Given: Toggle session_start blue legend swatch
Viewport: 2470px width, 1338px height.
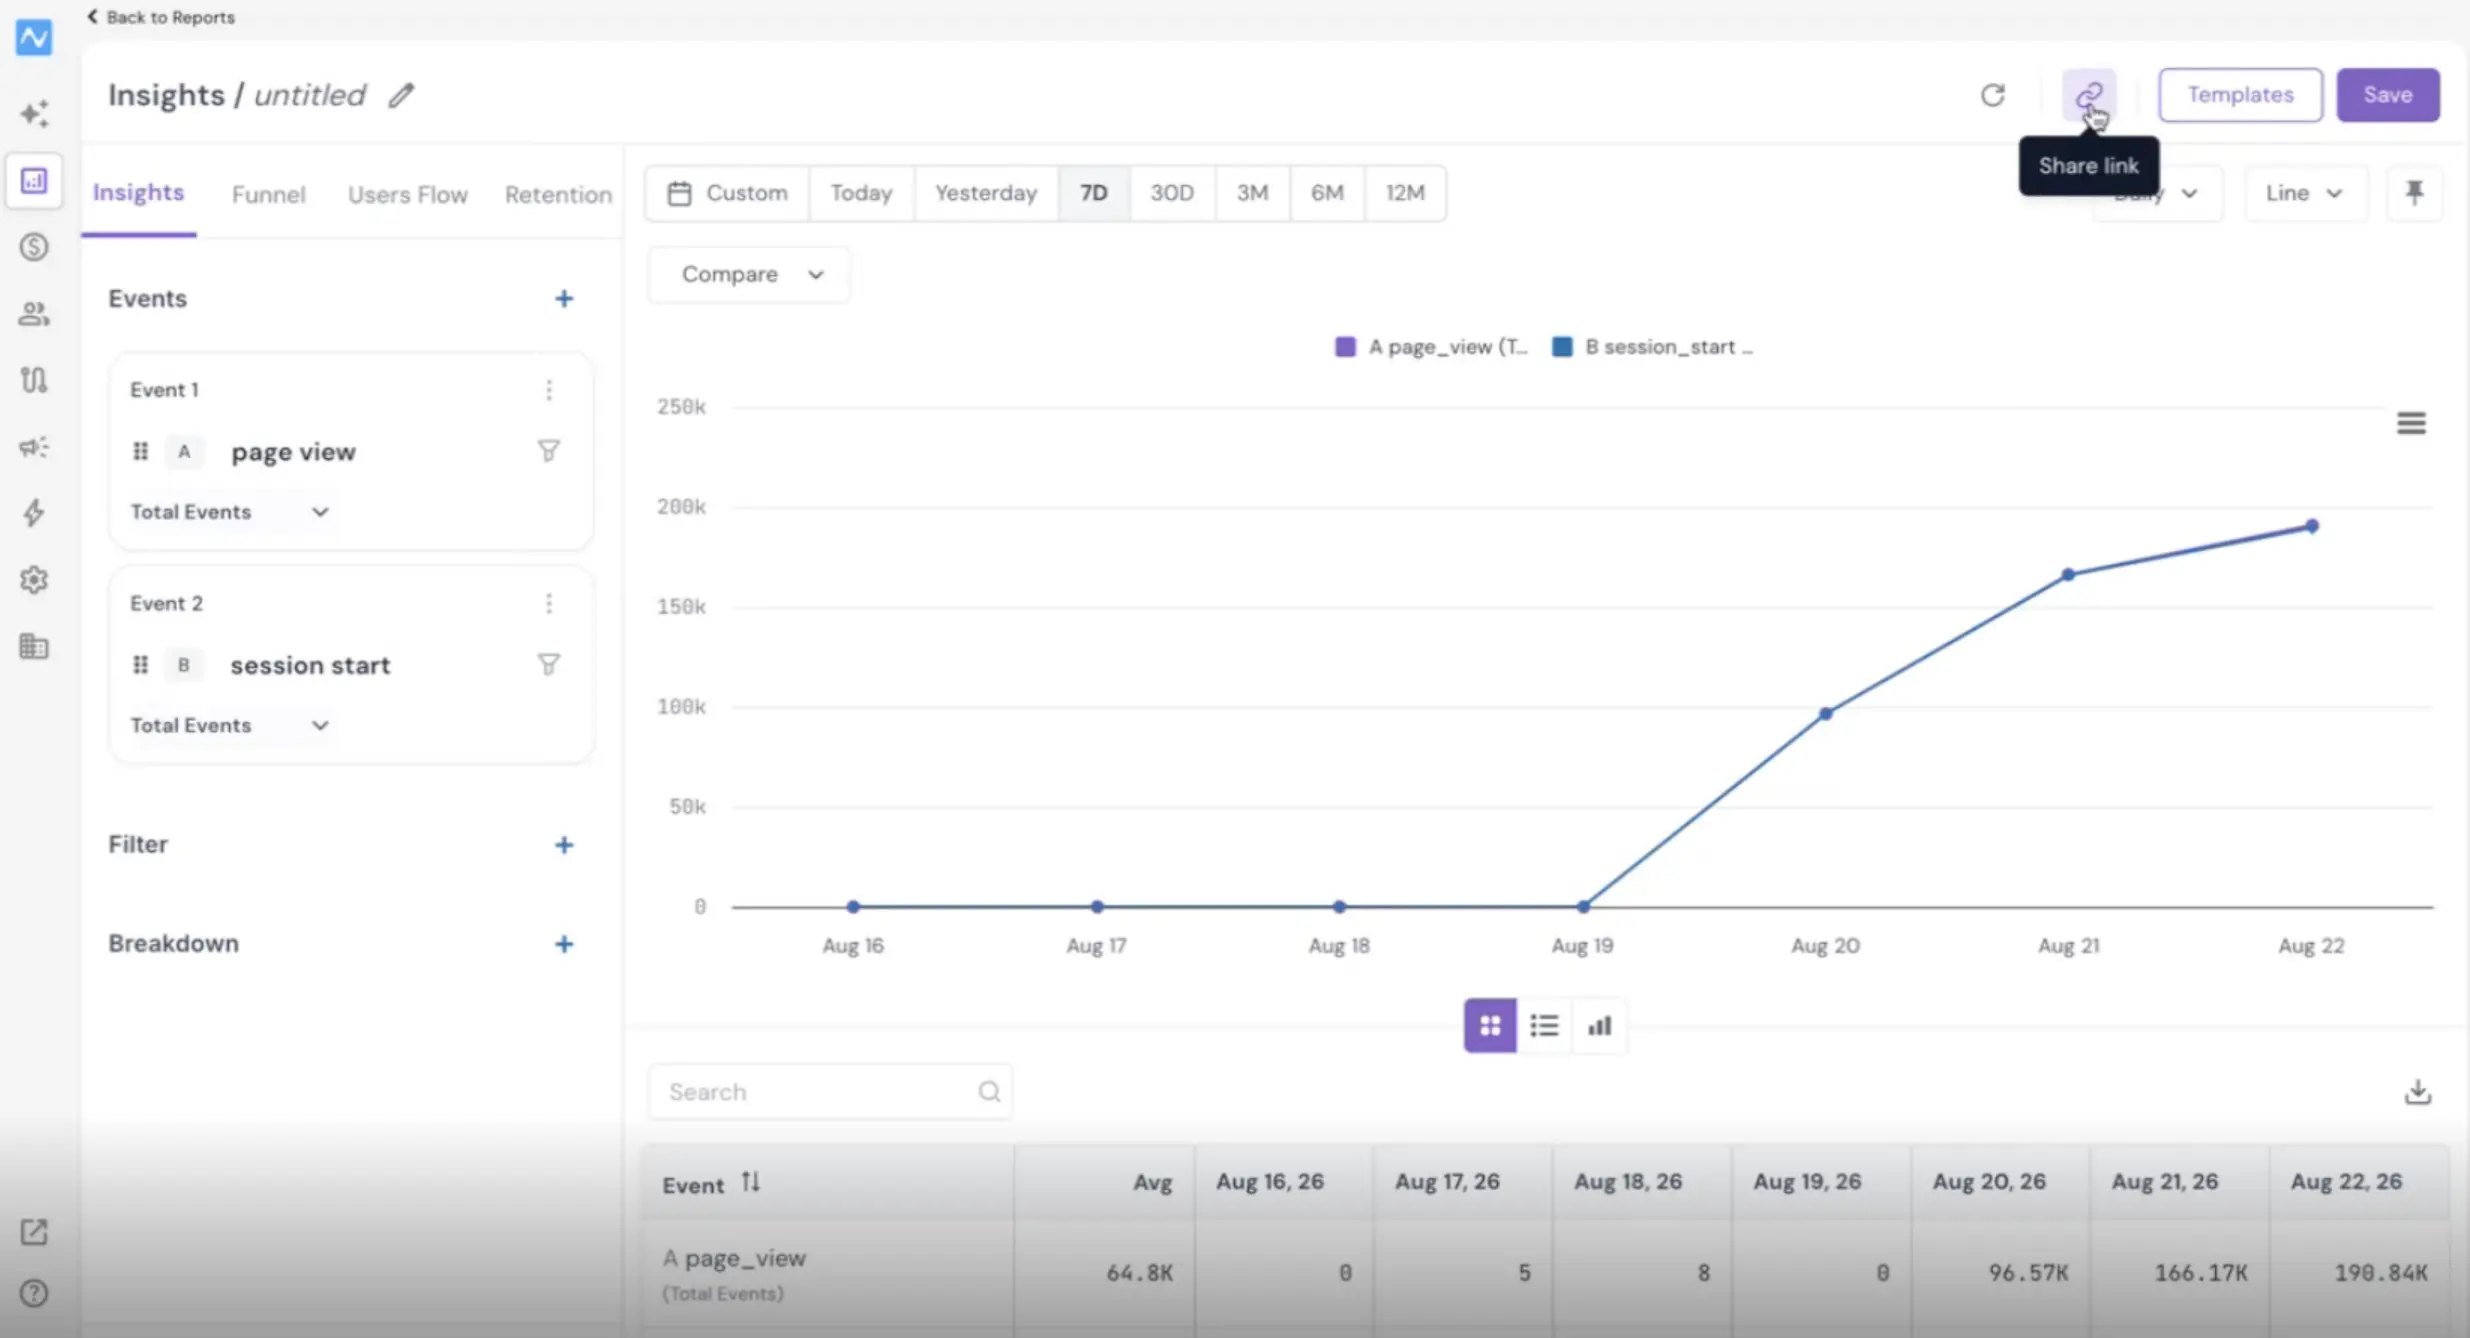Looking at the screenshot, I should click(1562, 347).
